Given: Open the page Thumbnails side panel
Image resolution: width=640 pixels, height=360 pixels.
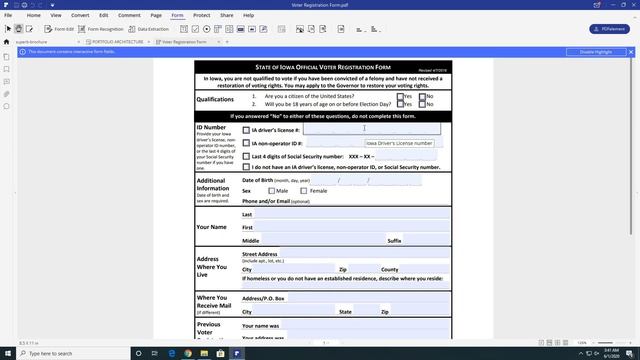Looking at the screenshot, I should click(6, 57).
